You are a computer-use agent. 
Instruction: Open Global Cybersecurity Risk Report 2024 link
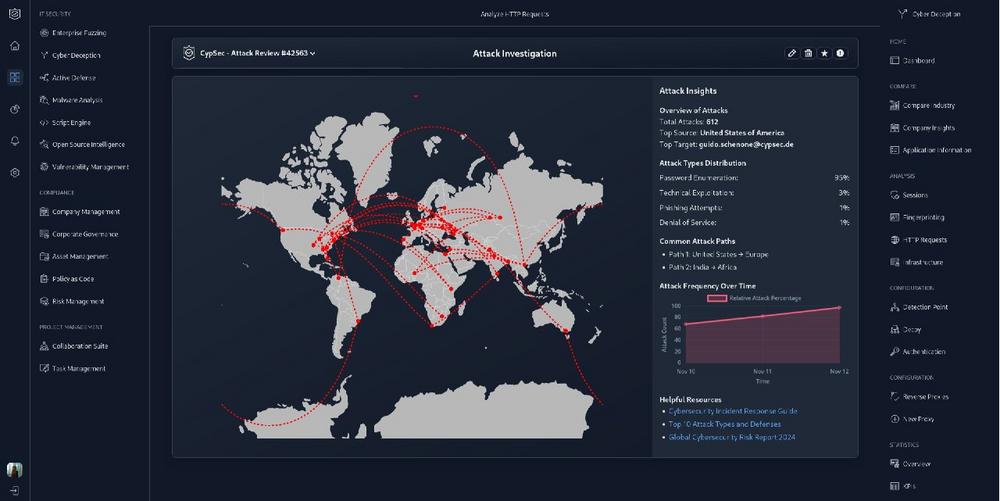tap(731, 437)
